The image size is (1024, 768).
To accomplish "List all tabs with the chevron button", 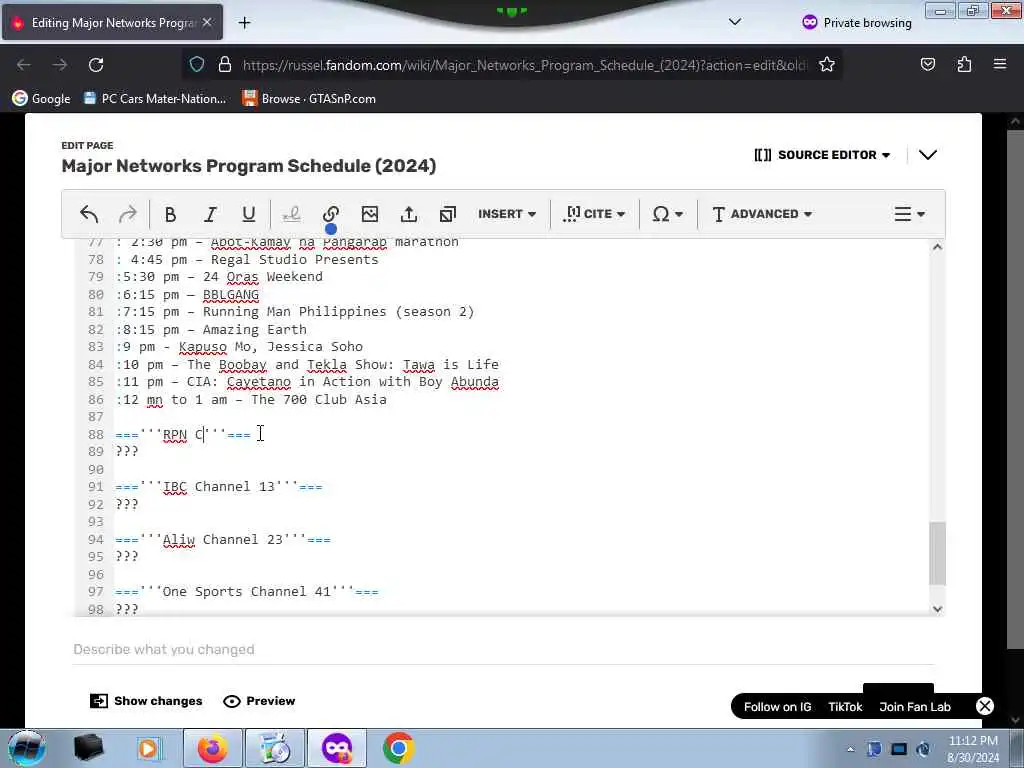I will 735,22.
